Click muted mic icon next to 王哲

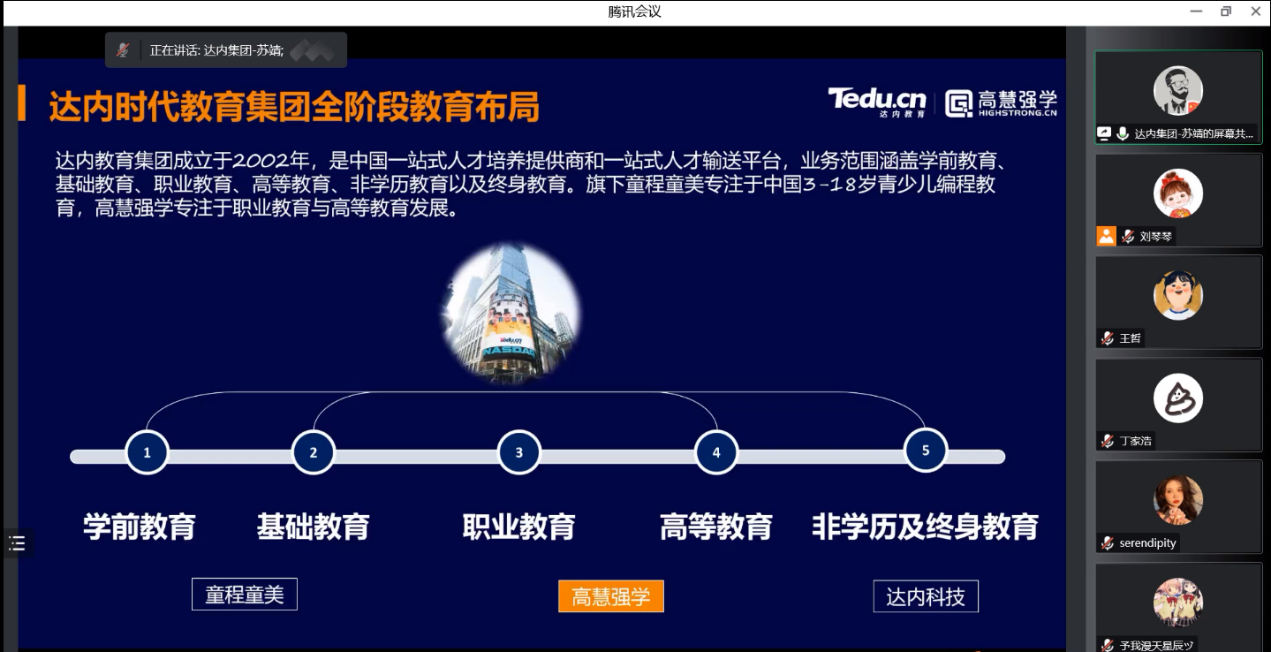point(1108,338)
